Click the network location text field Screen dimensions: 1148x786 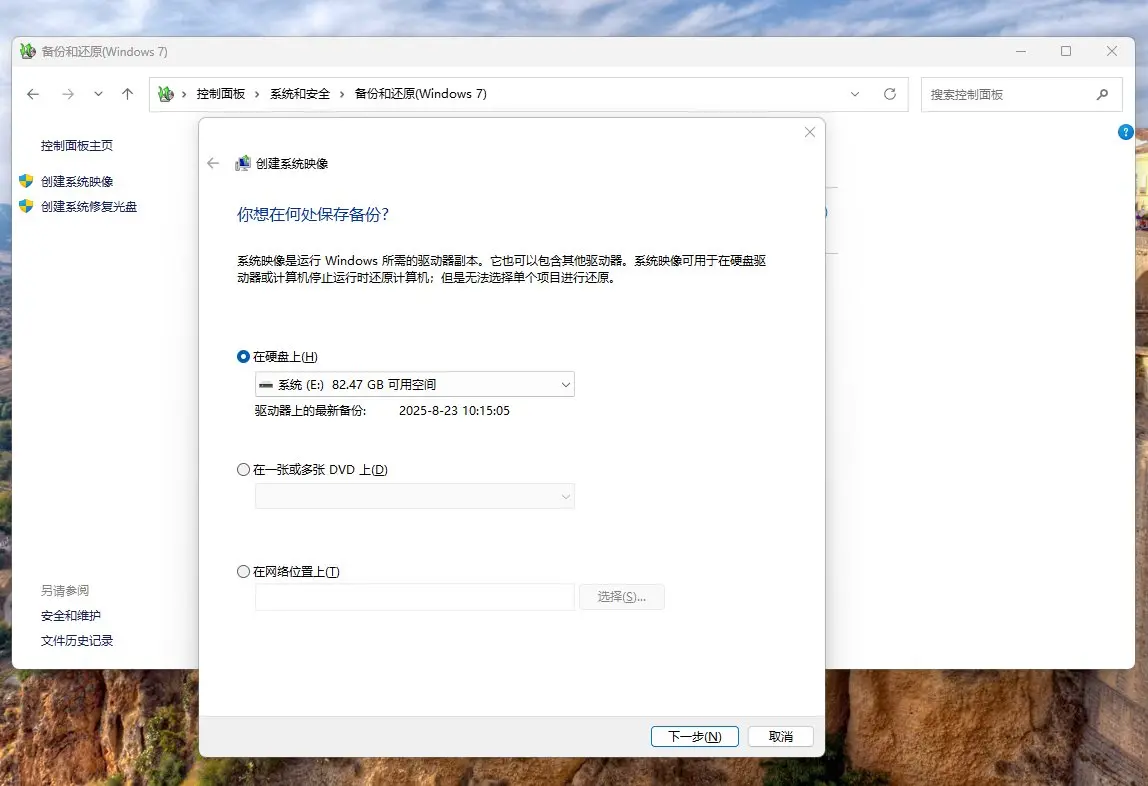[414, 596]
